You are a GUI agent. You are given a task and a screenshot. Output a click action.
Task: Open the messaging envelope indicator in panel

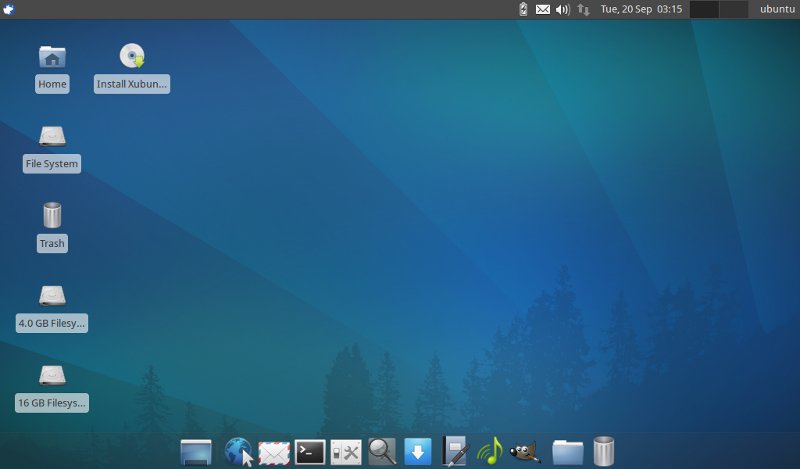point(543,9)
